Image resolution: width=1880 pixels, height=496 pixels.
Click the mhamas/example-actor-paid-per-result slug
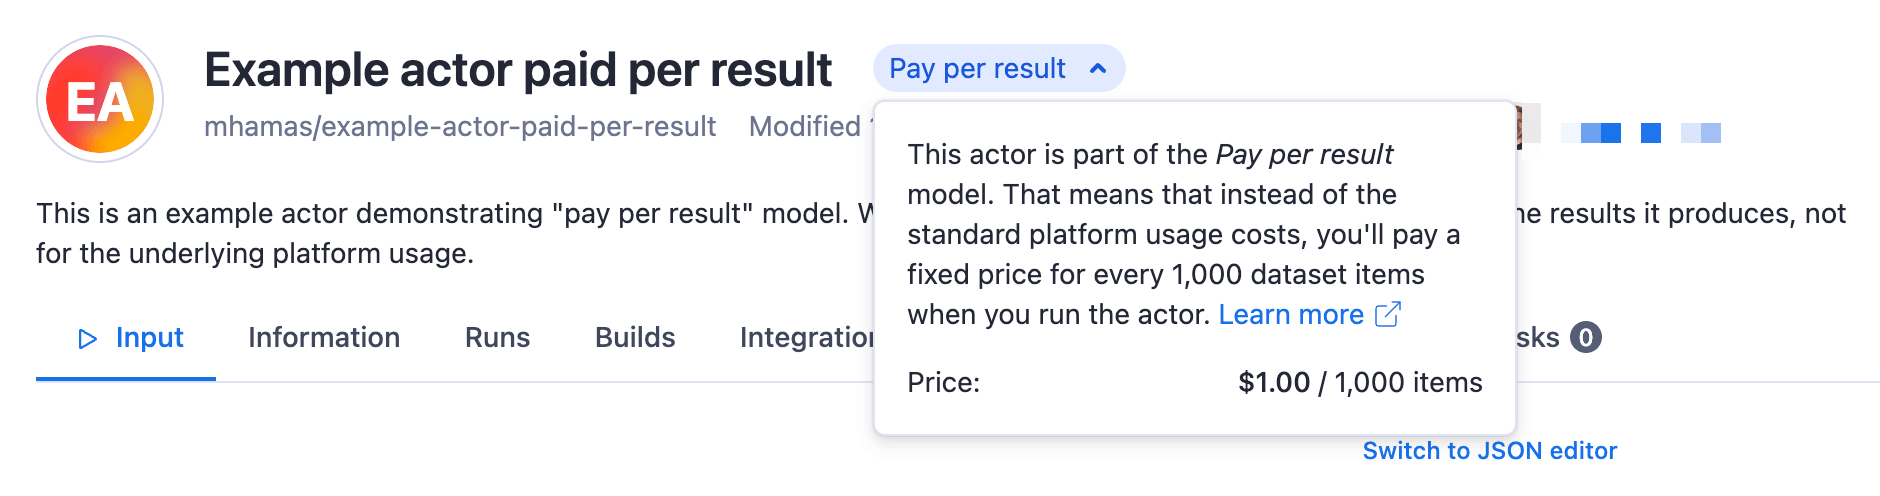460,127
